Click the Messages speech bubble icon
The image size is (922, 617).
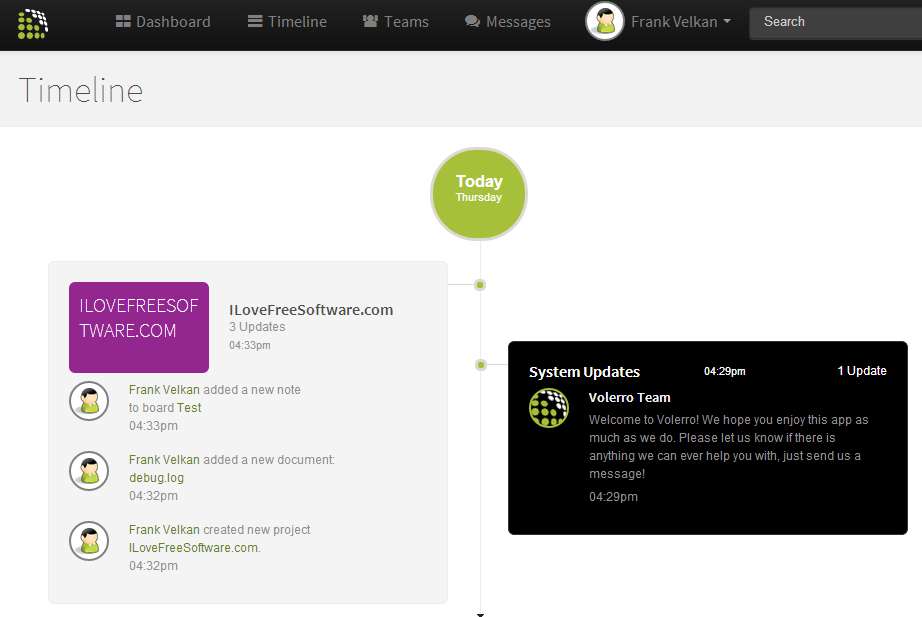coord(472,22)
